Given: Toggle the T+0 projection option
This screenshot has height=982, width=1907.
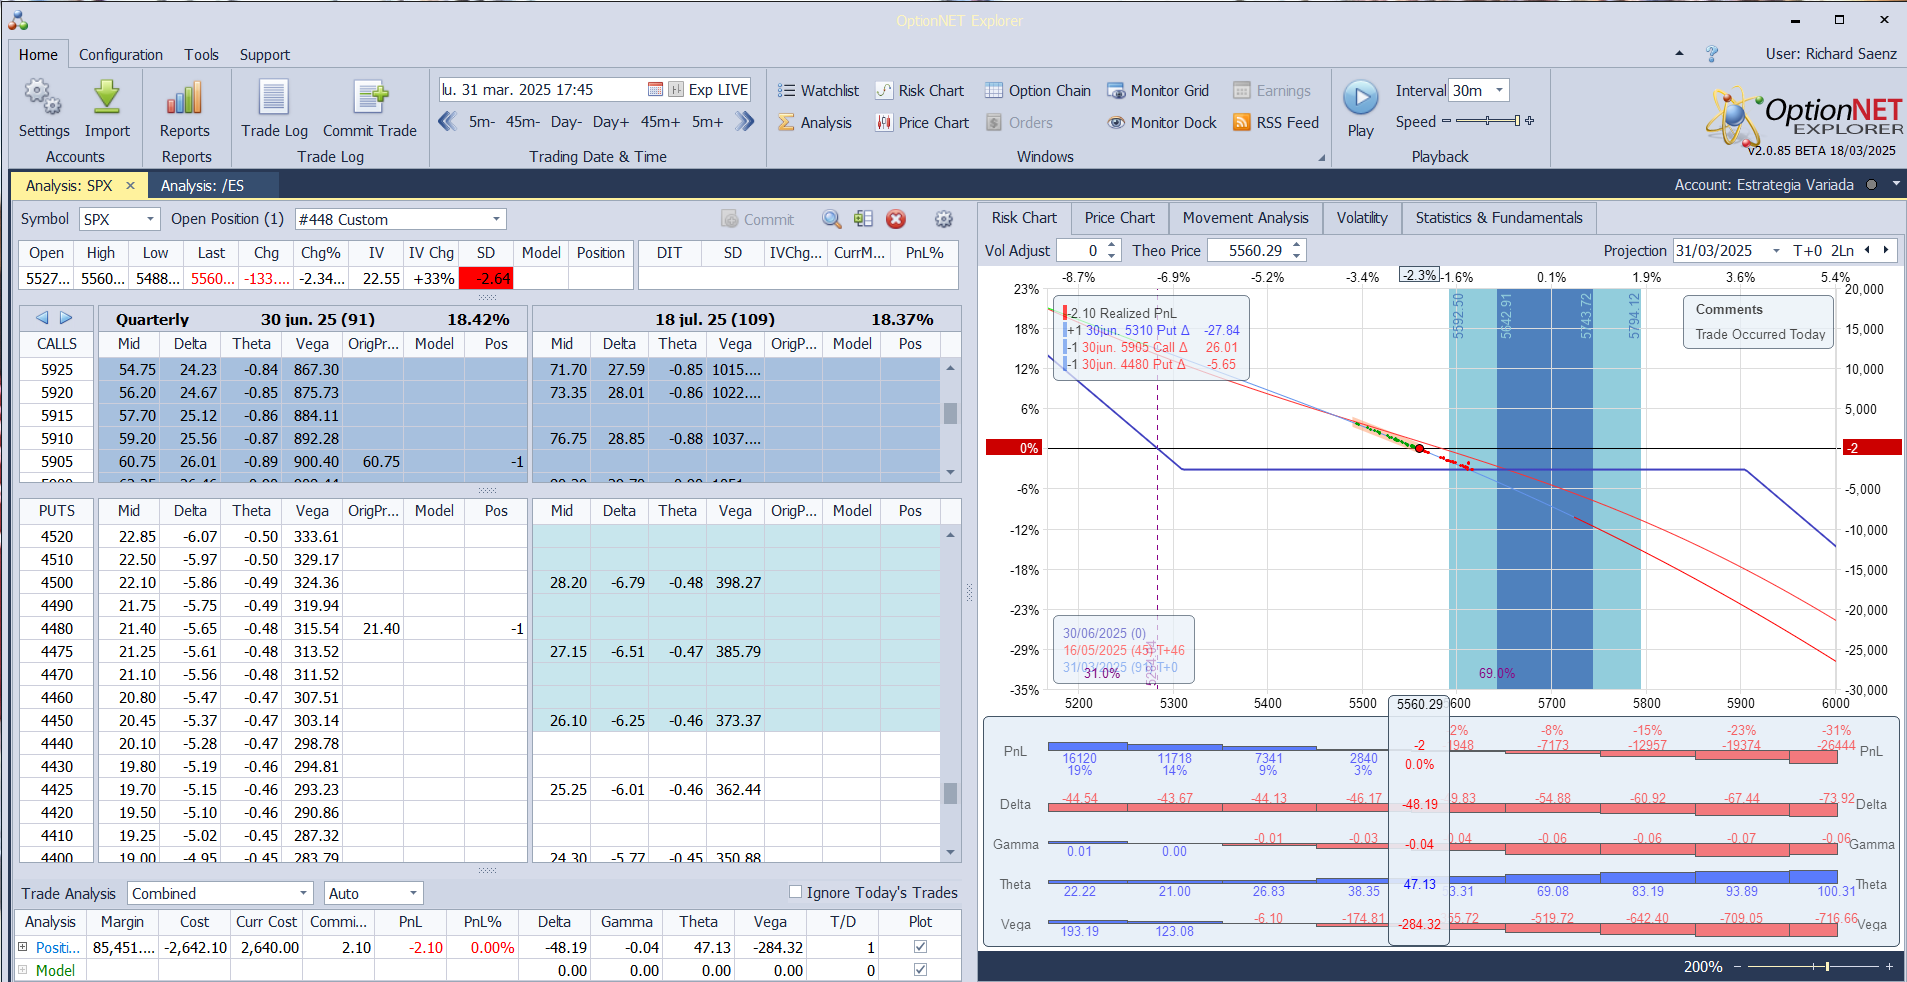Looking at the screenshot, I should (1807, 250).
